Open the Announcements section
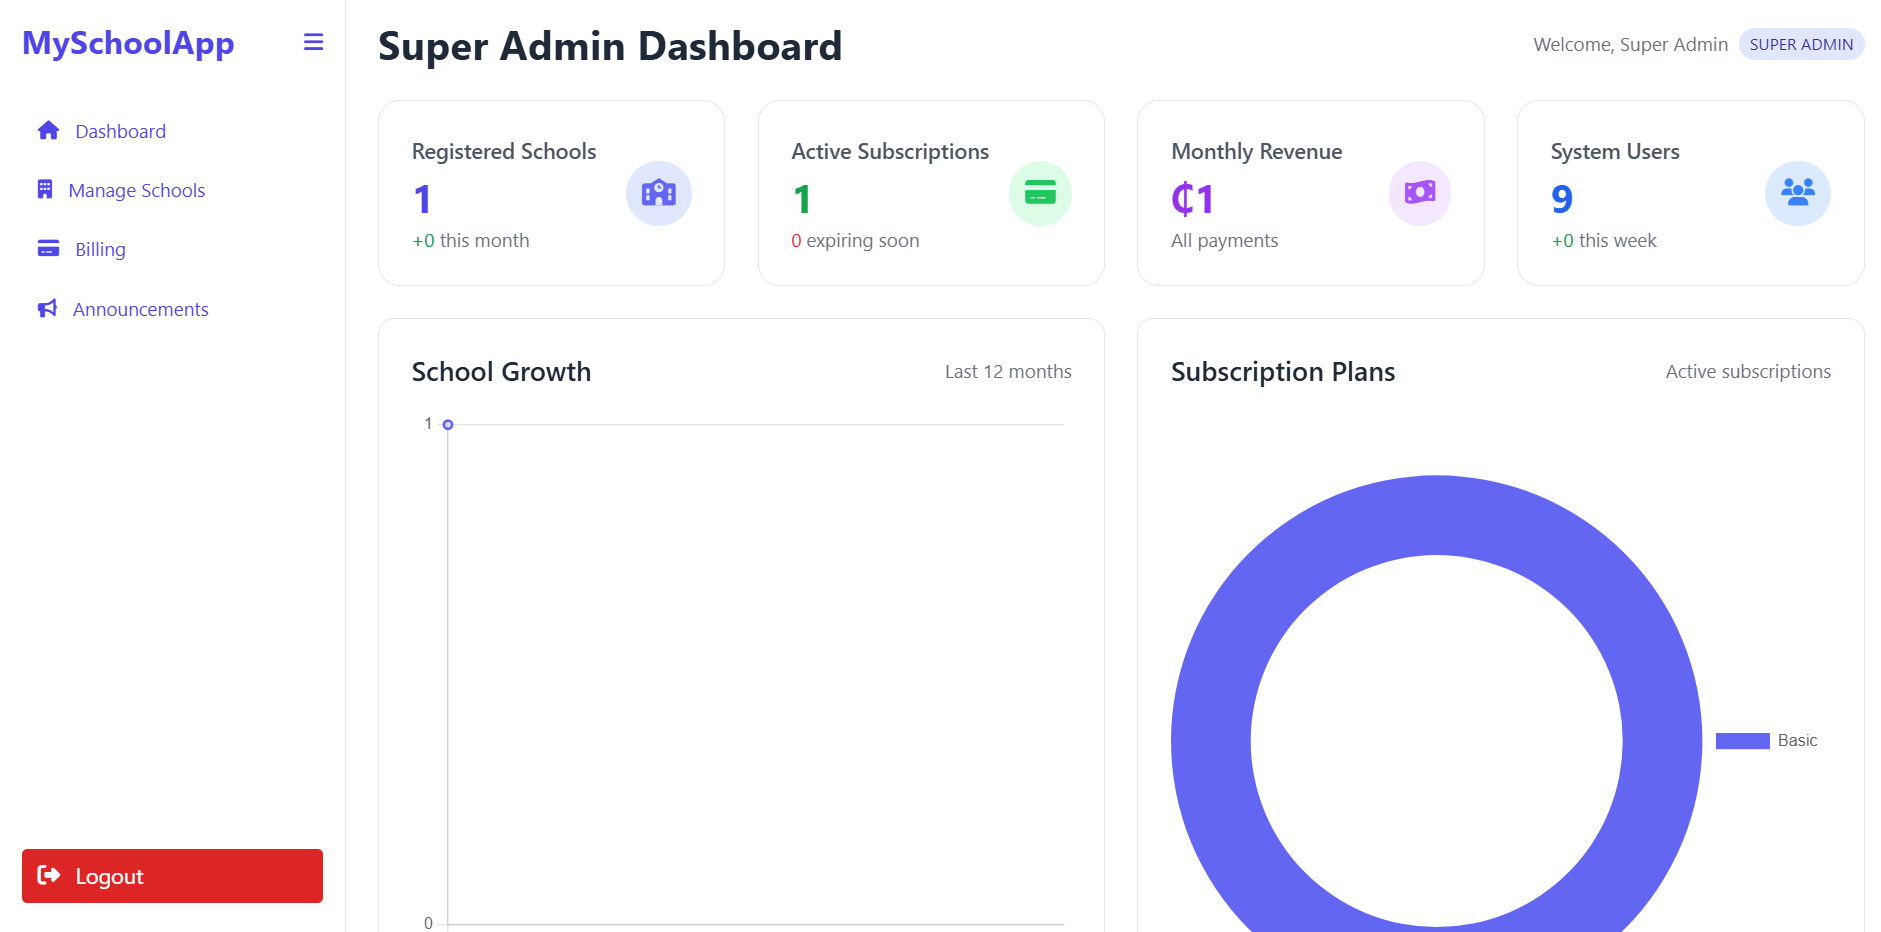This screenshot has height=932, width=1881. (x=141, y=308)
